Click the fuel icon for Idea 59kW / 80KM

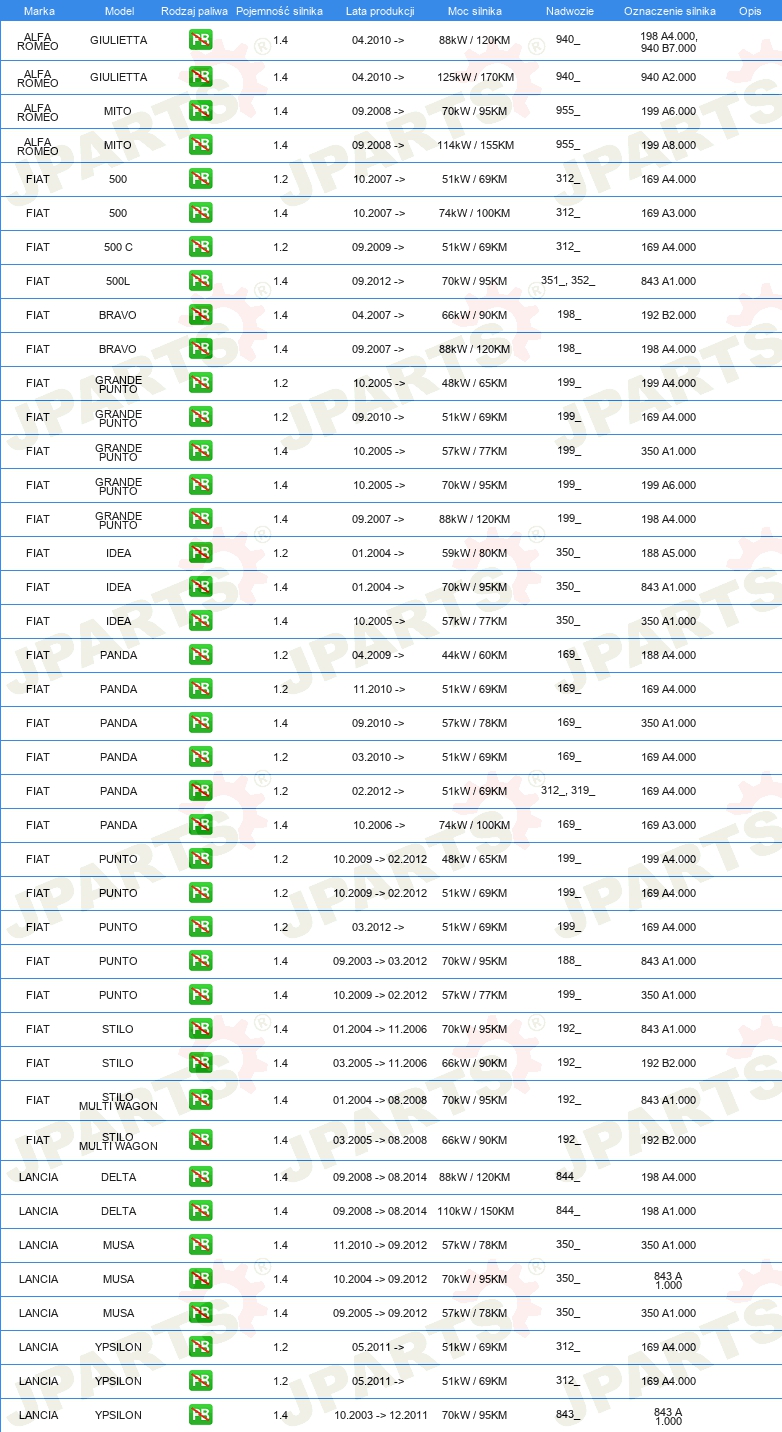pos(201,553)
